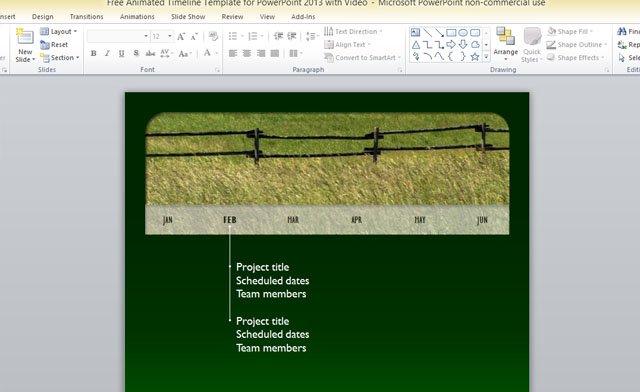Click the New Slide icon
This screenshot has height=392, width=640.
coord(25,37)
